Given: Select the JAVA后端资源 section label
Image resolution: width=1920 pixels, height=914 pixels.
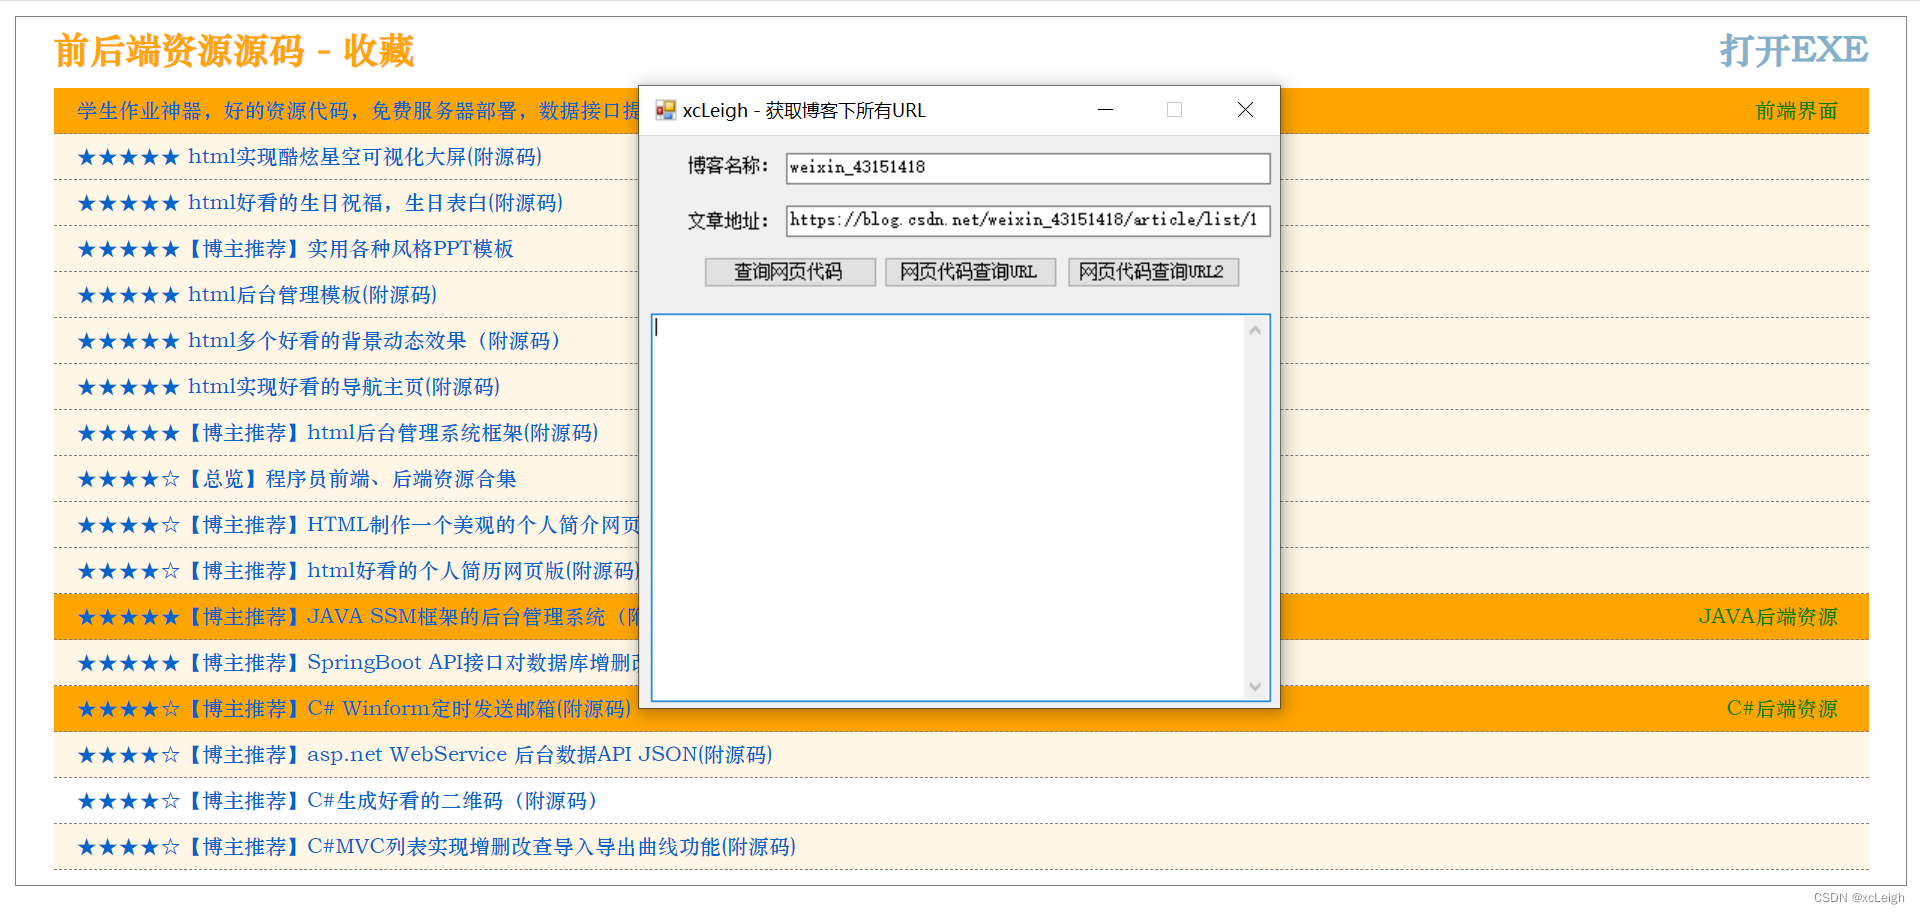Looking at the screenshot, I should tap(1768, 617).
